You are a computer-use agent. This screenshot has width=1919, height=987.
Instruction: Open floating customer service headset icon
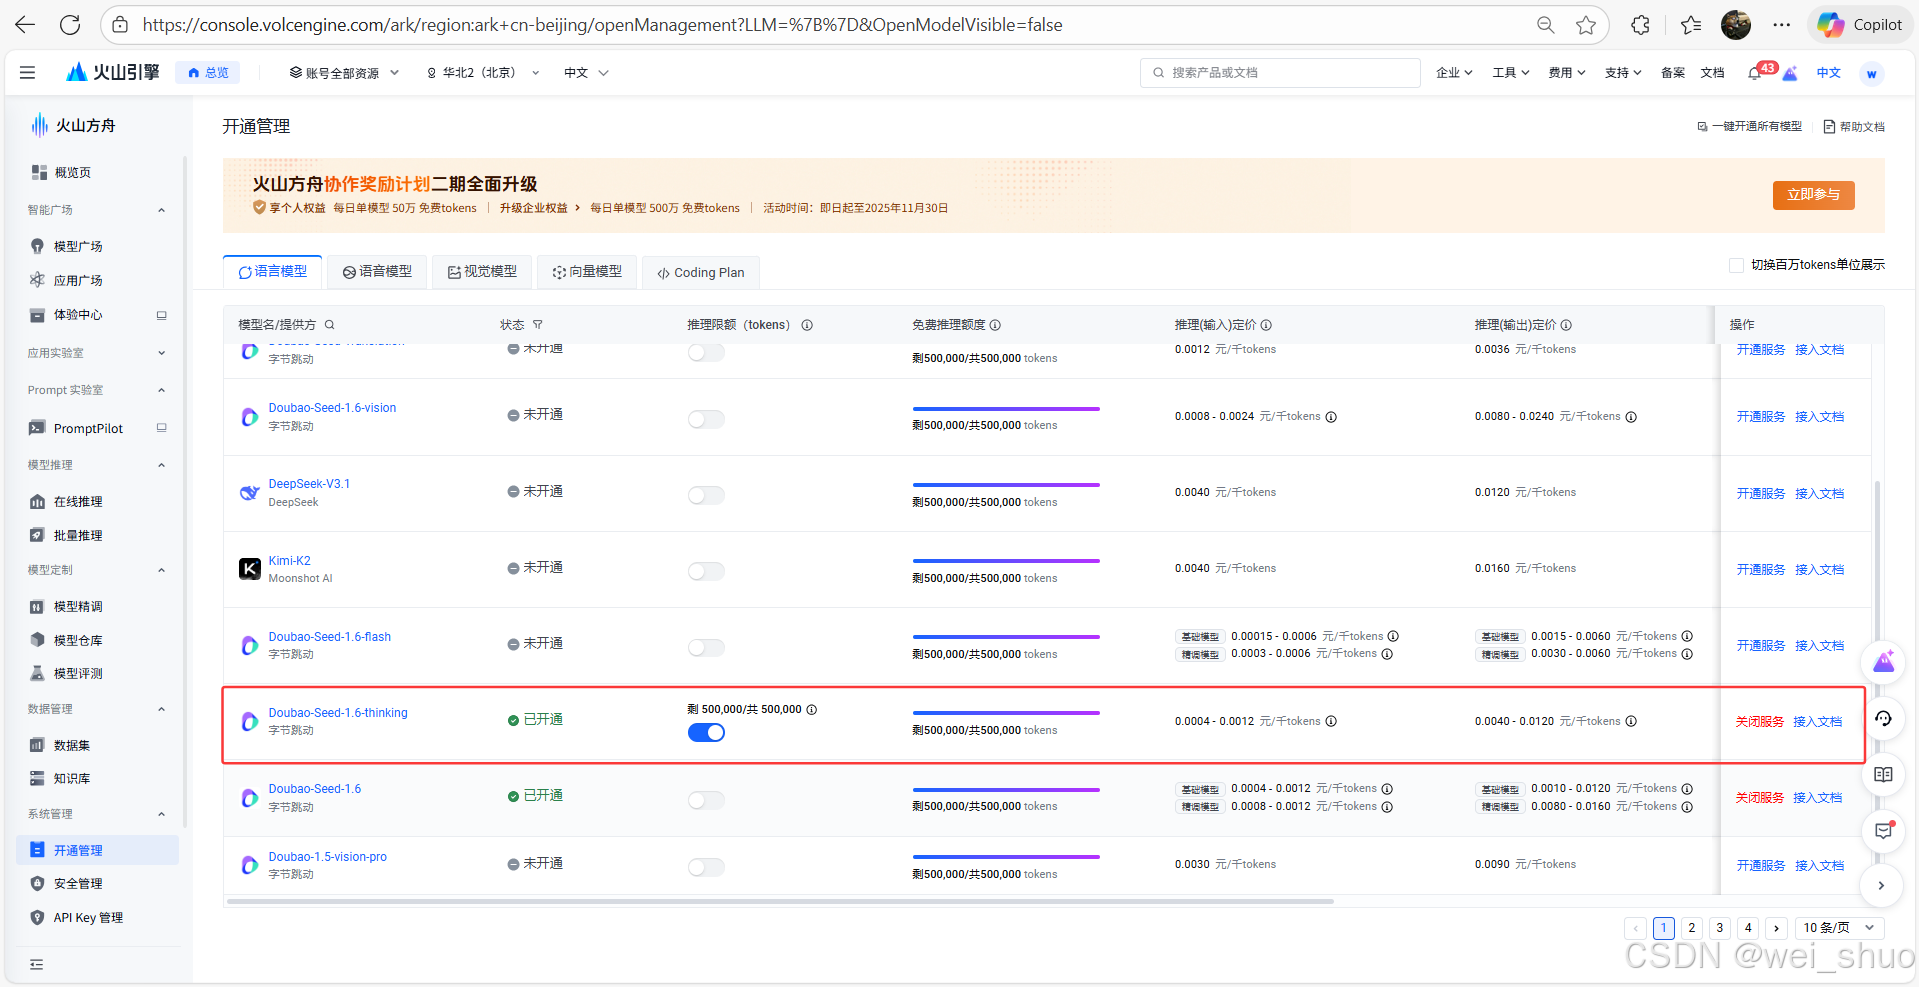tap(1883, 718)
